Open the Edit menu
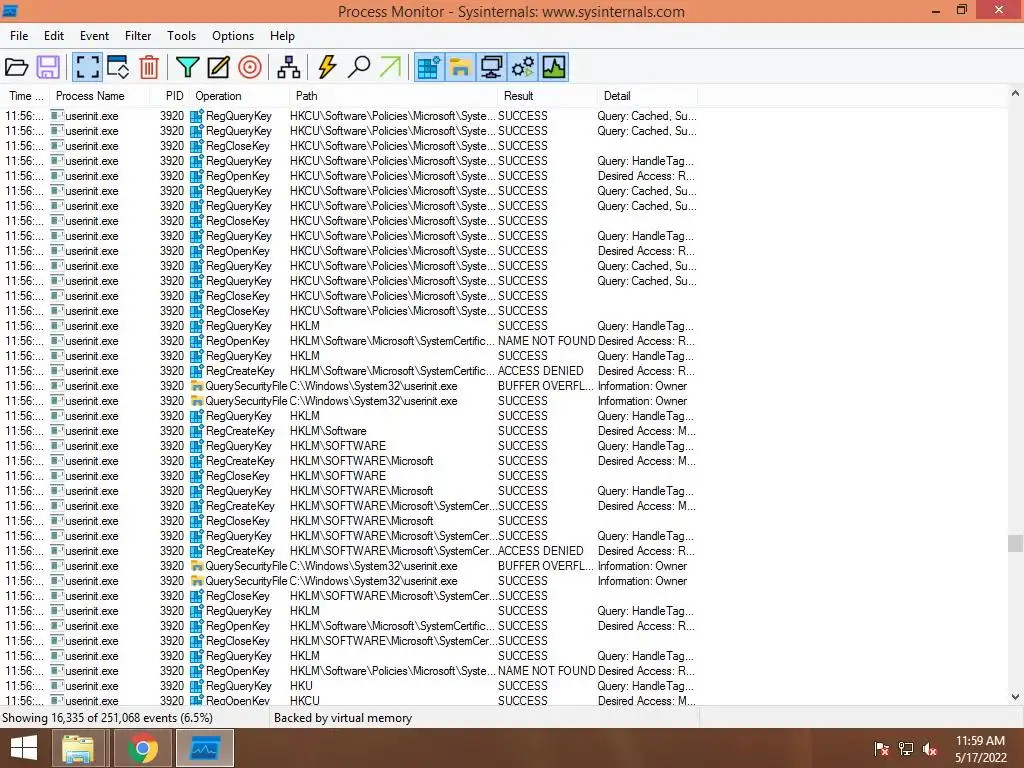 54,36
